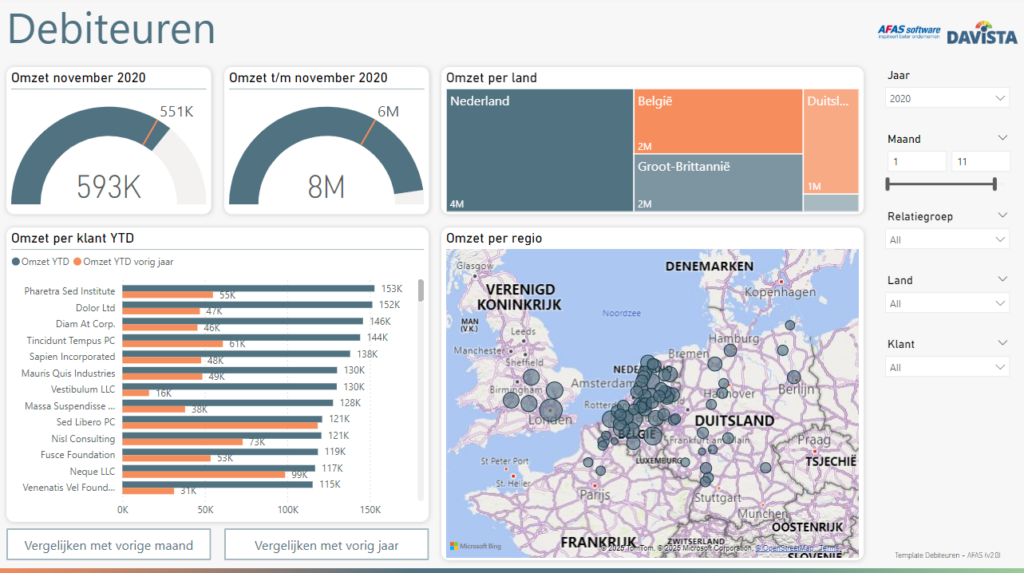Click the Omzet YTD vorig jaar legend marker
The height and width of the screenshot is (573, 1024).
tap(77, 262)
